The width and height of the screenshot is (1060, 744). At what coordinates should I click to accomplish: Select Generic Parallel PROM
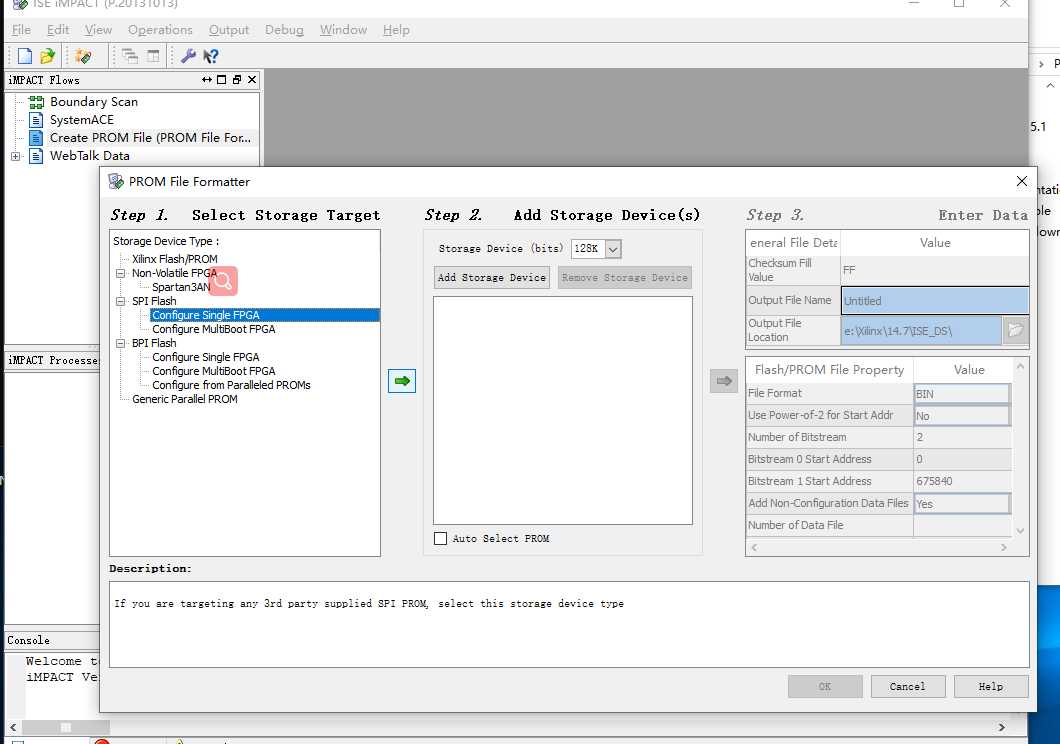pos(185,399)
